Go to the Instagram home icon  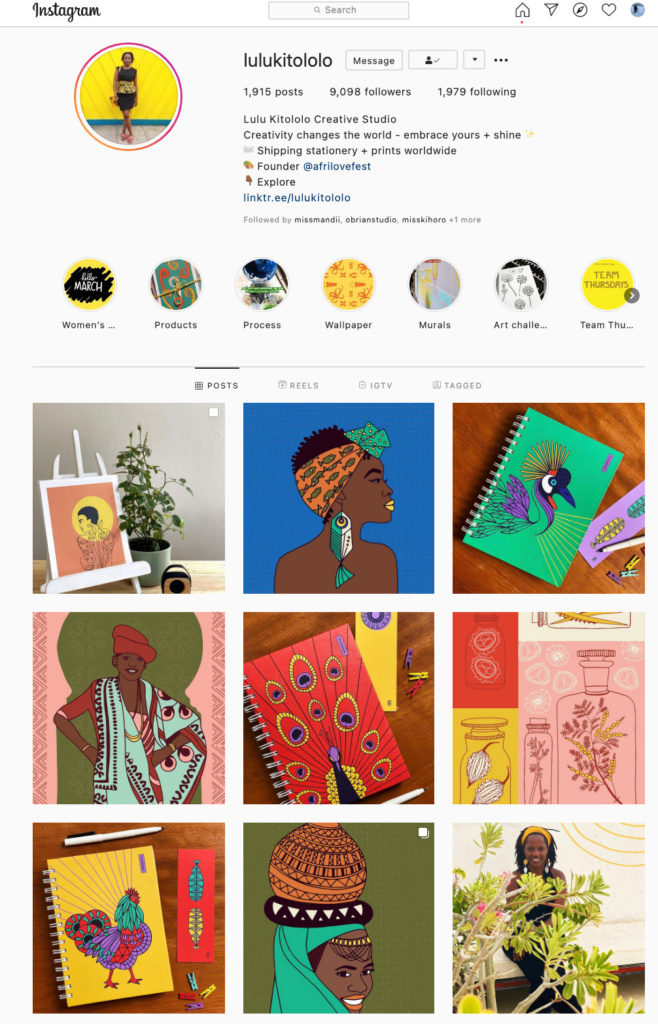pos(522,10)
